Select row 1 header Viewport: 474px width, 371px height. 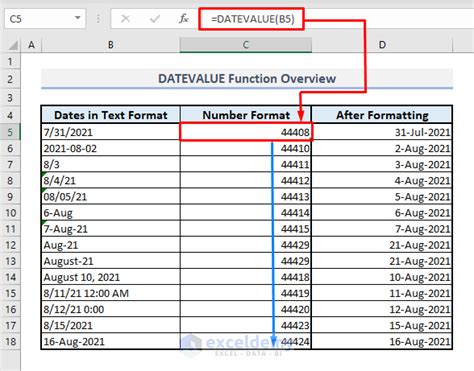[x=10, y=62]
